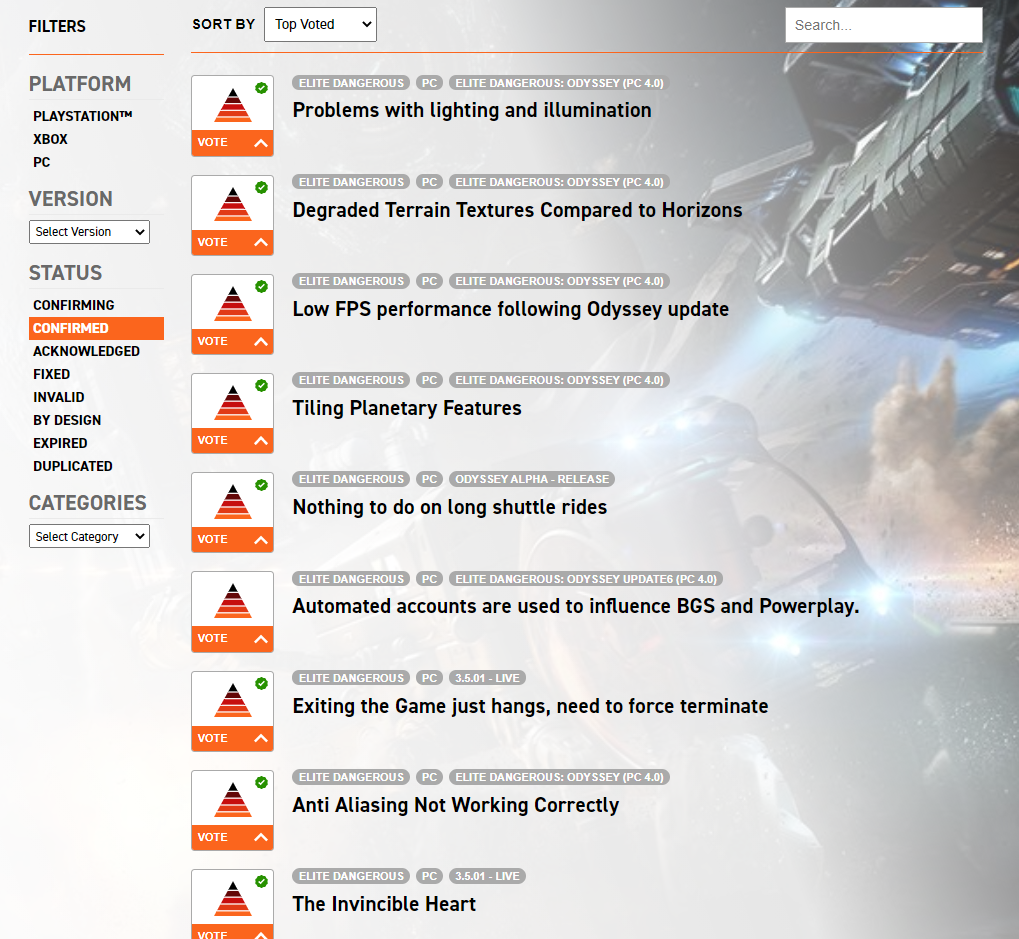This screenshot has width=1019, height=939.
Task: Click the pyramid icon for 'Low FPS performance'
Action: [x=233, y=303]
